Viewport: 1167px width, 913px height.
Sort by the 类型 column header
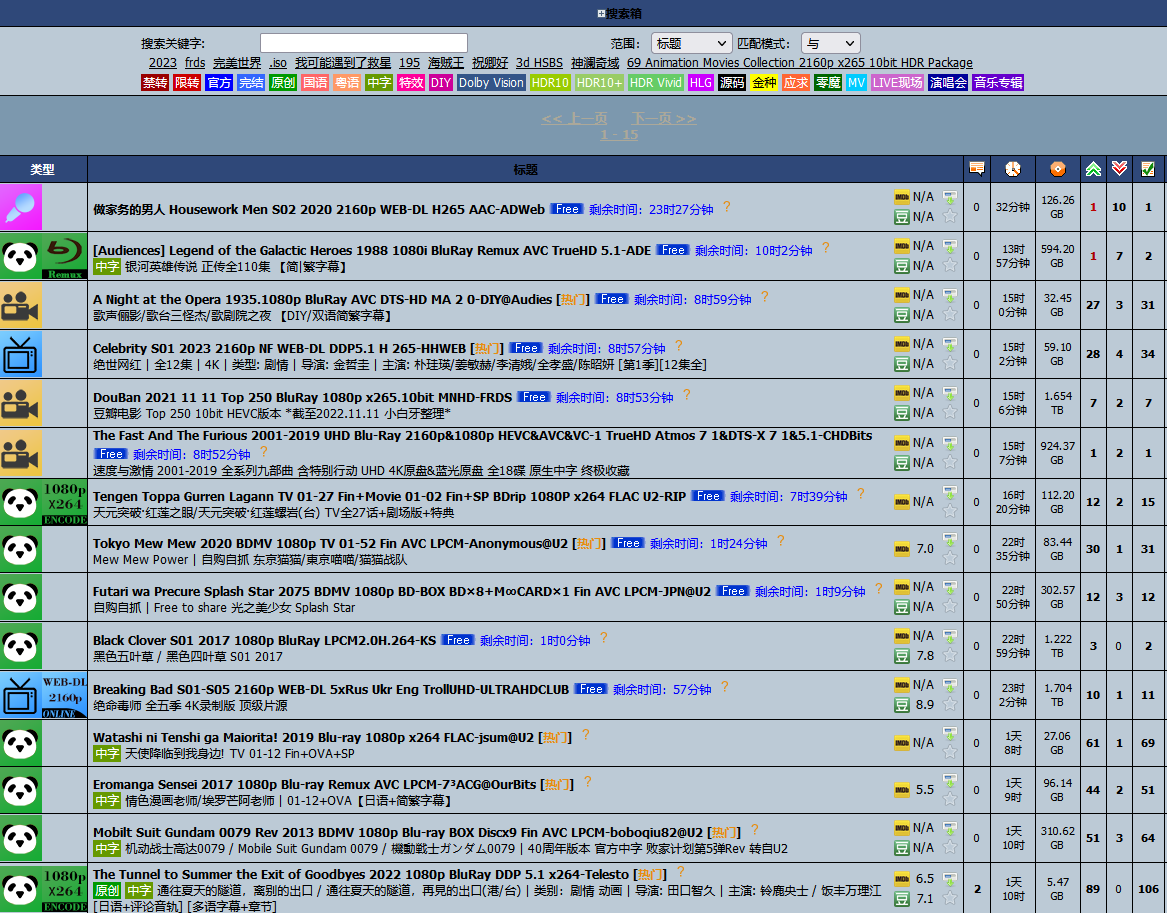click(x=42, y=170)
